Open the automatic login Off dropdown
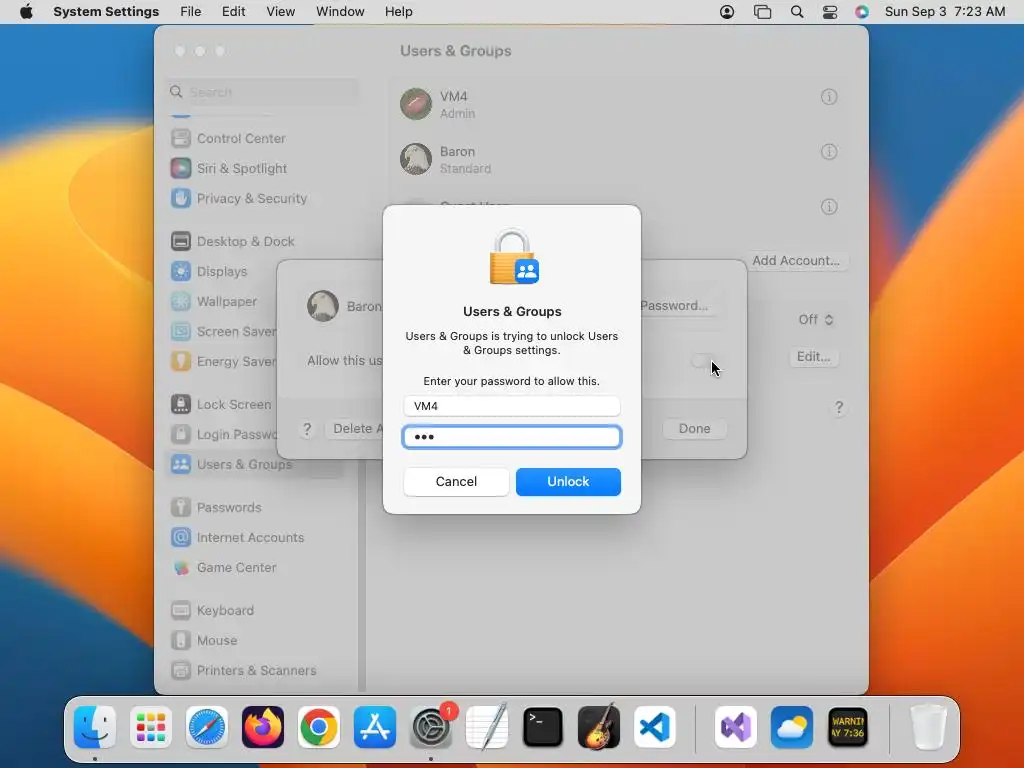 tap(816, 319)
